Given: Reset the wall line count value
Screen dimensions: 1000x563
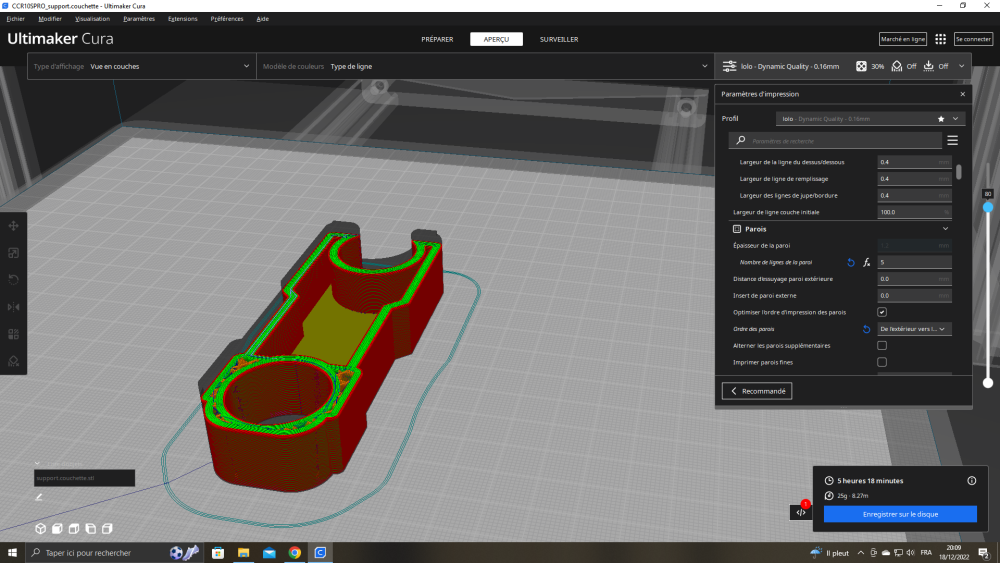Looking at the screenshot, I should pyautogui.click(x=851, y=262).
